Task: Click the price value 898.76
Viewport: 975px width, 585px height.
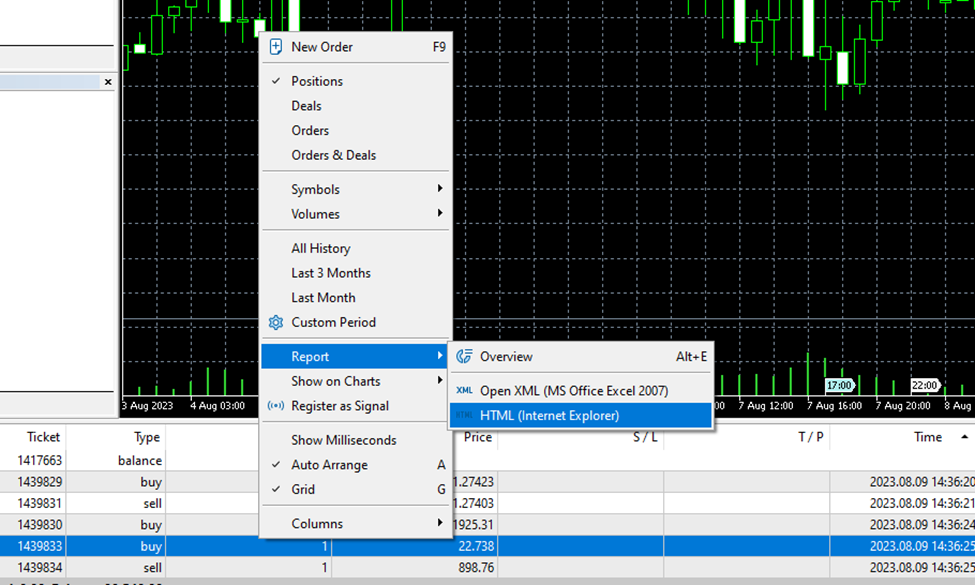Action: (476, 568)
